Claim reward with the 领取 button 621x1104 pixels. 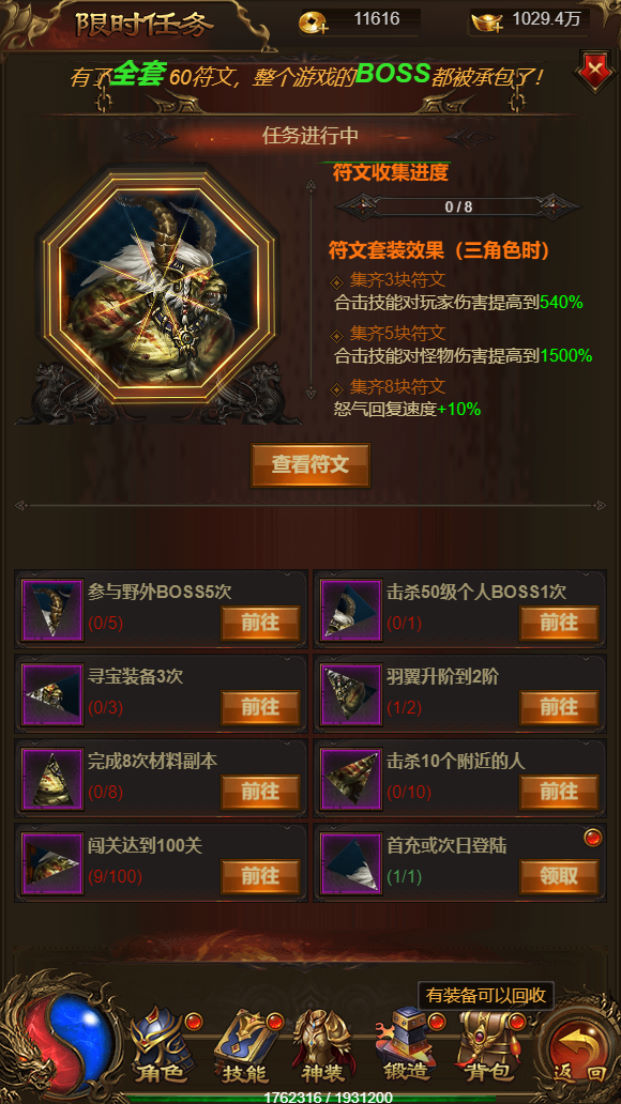point(559,876)
